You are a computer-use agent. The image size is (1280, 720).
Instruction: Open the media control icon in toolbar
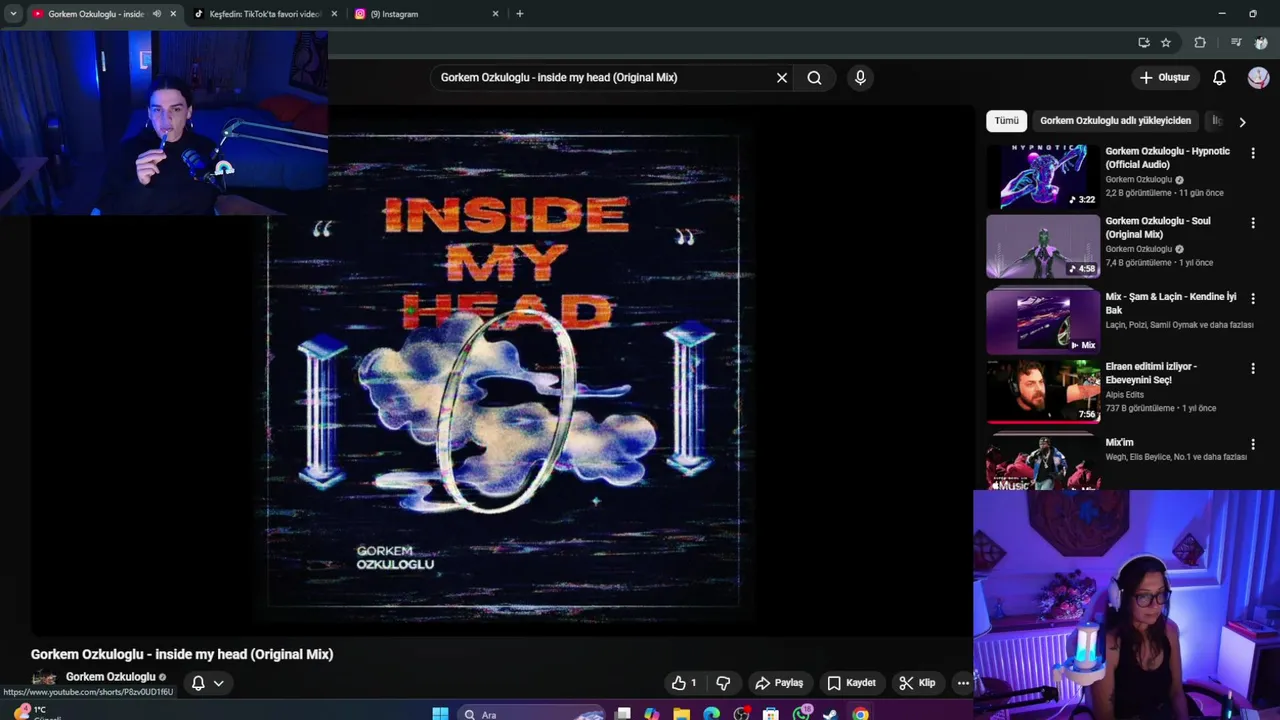point(1236,43)
